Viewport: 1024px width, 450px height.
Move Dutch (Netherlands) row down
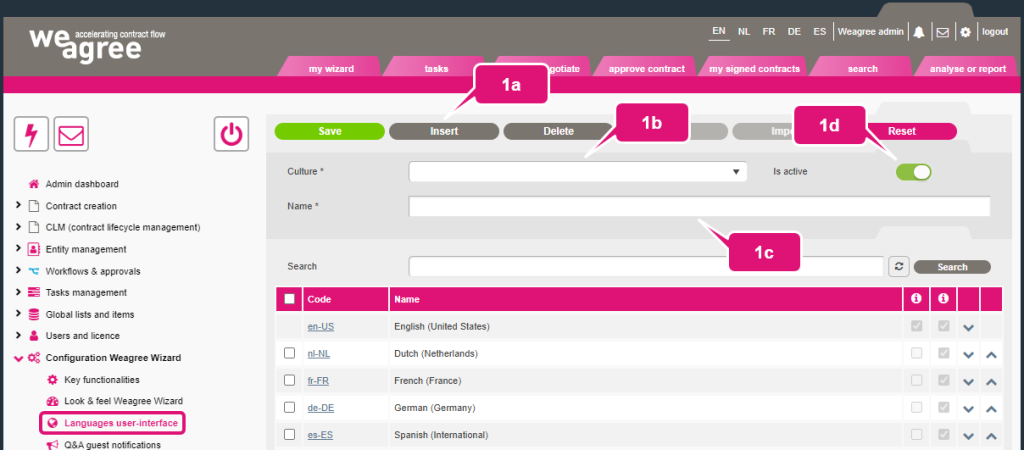968,355
